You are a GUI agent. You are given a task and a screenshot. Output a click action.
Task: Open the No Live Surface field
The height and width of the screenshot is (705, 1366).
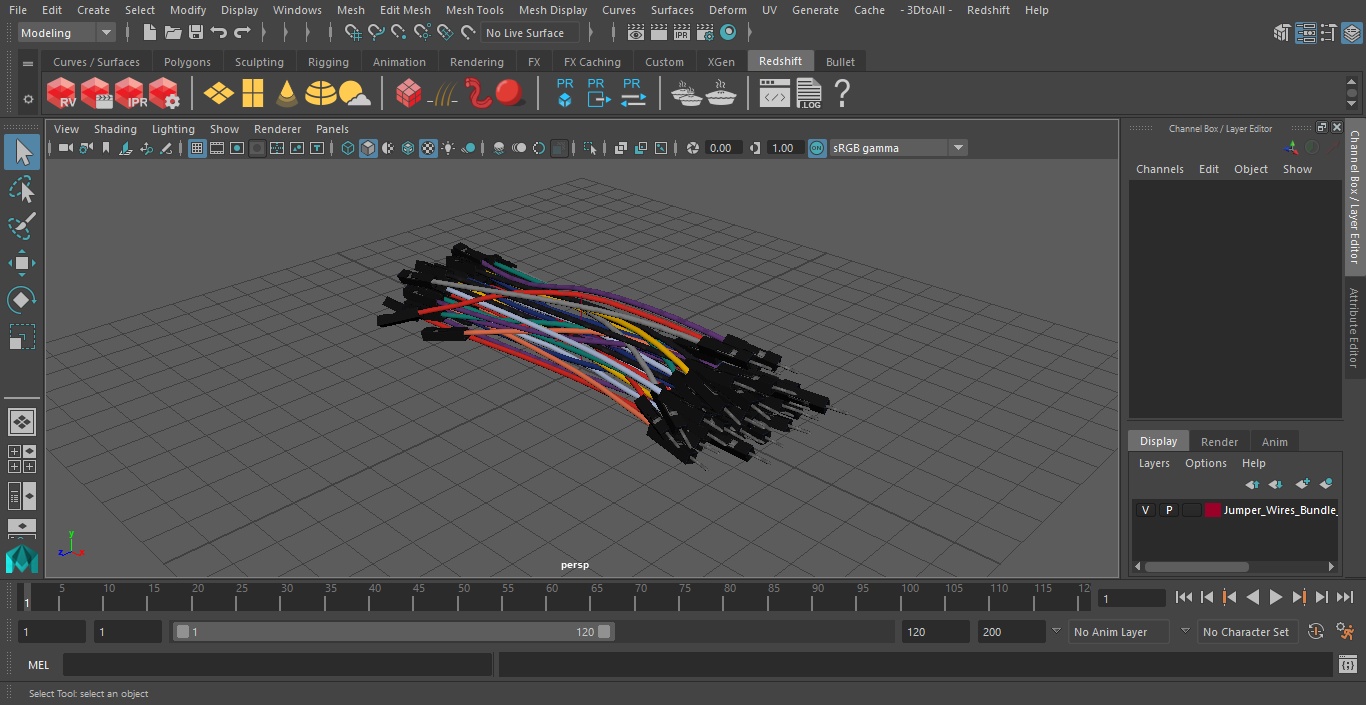529,33
